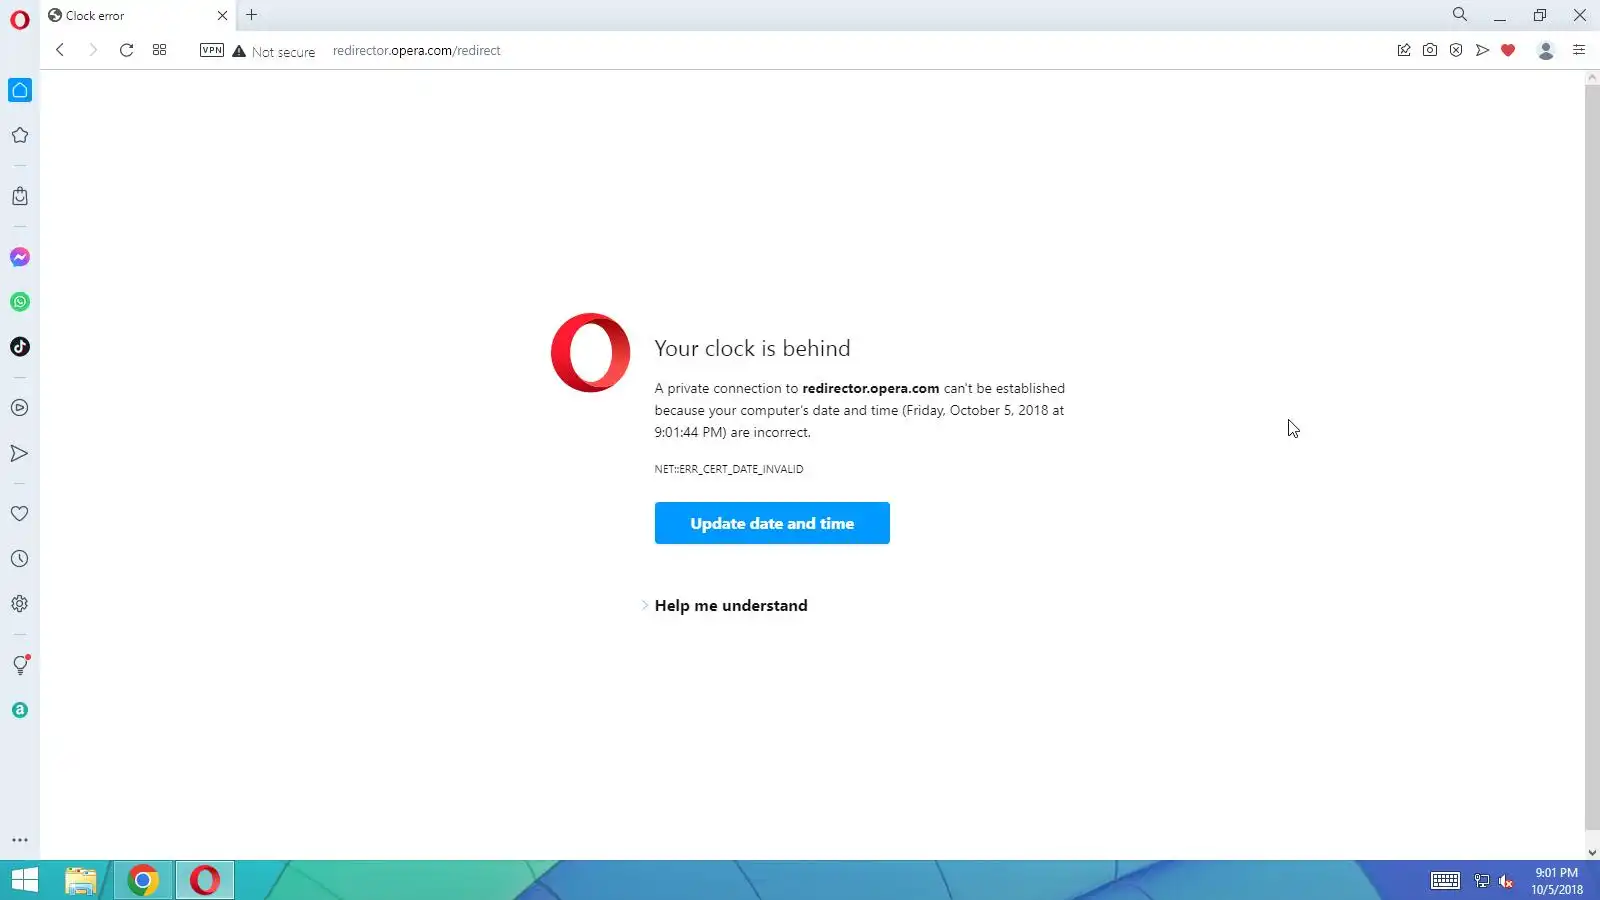
Task: Click the 'Your clock is behind' heading
Action: [x=752, y=348]
